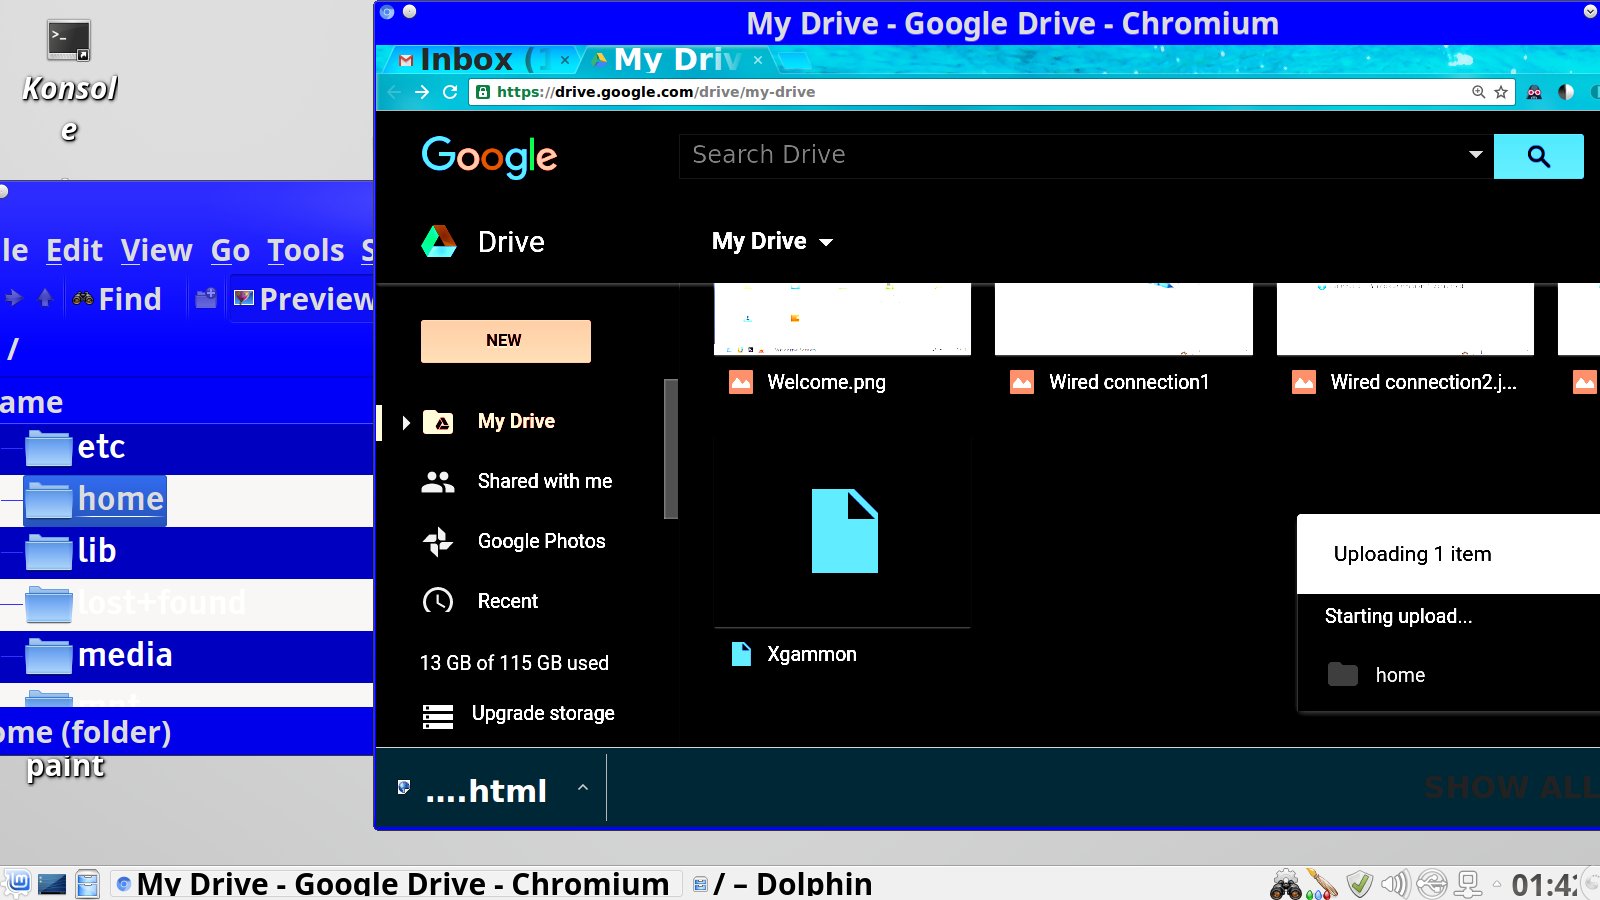
Task: Click the show desktop taskbar icon
Action: point(52,884)
